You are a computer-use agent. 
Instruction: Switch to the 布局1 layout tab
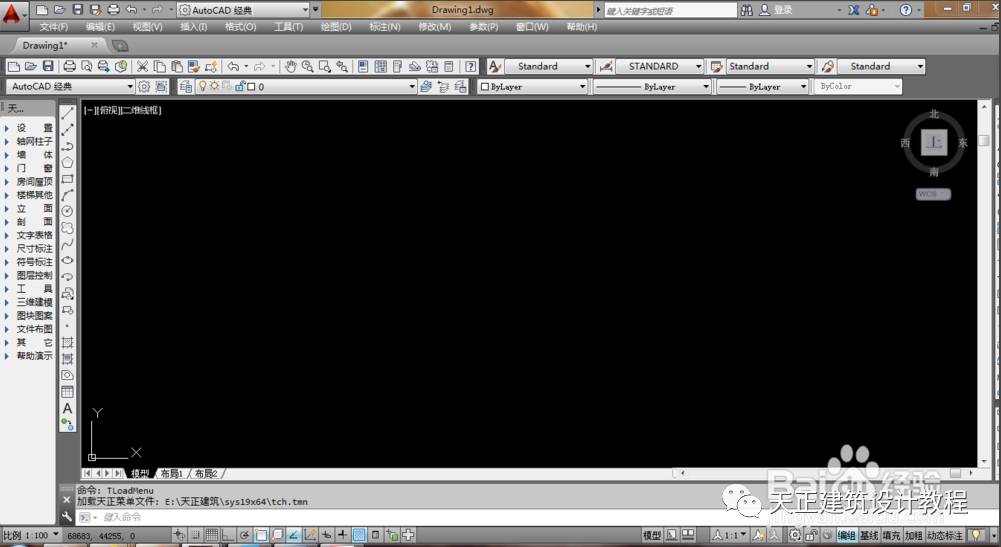[x=172, y=474]
